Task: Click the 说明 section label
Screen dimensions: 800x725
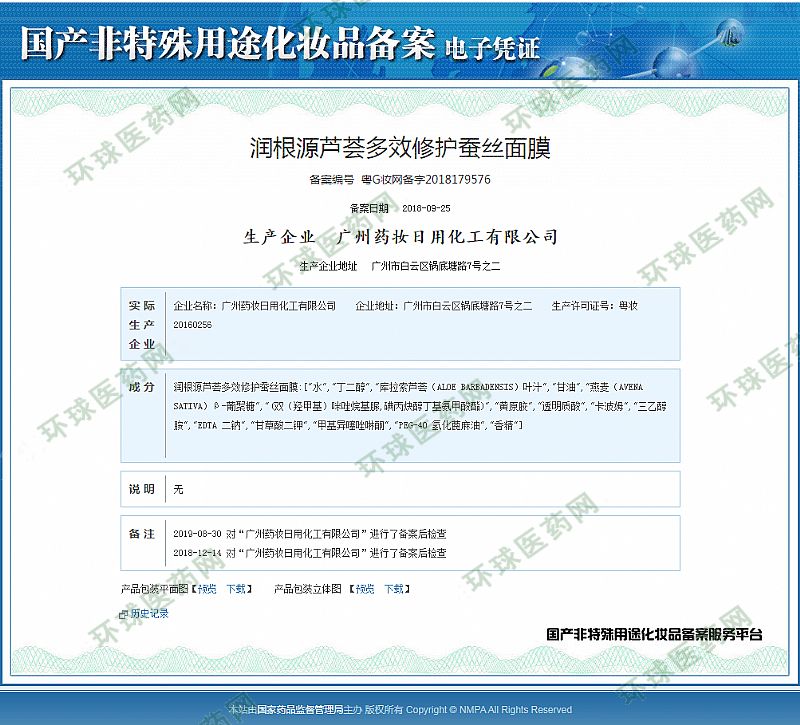Action: [141, 489]
